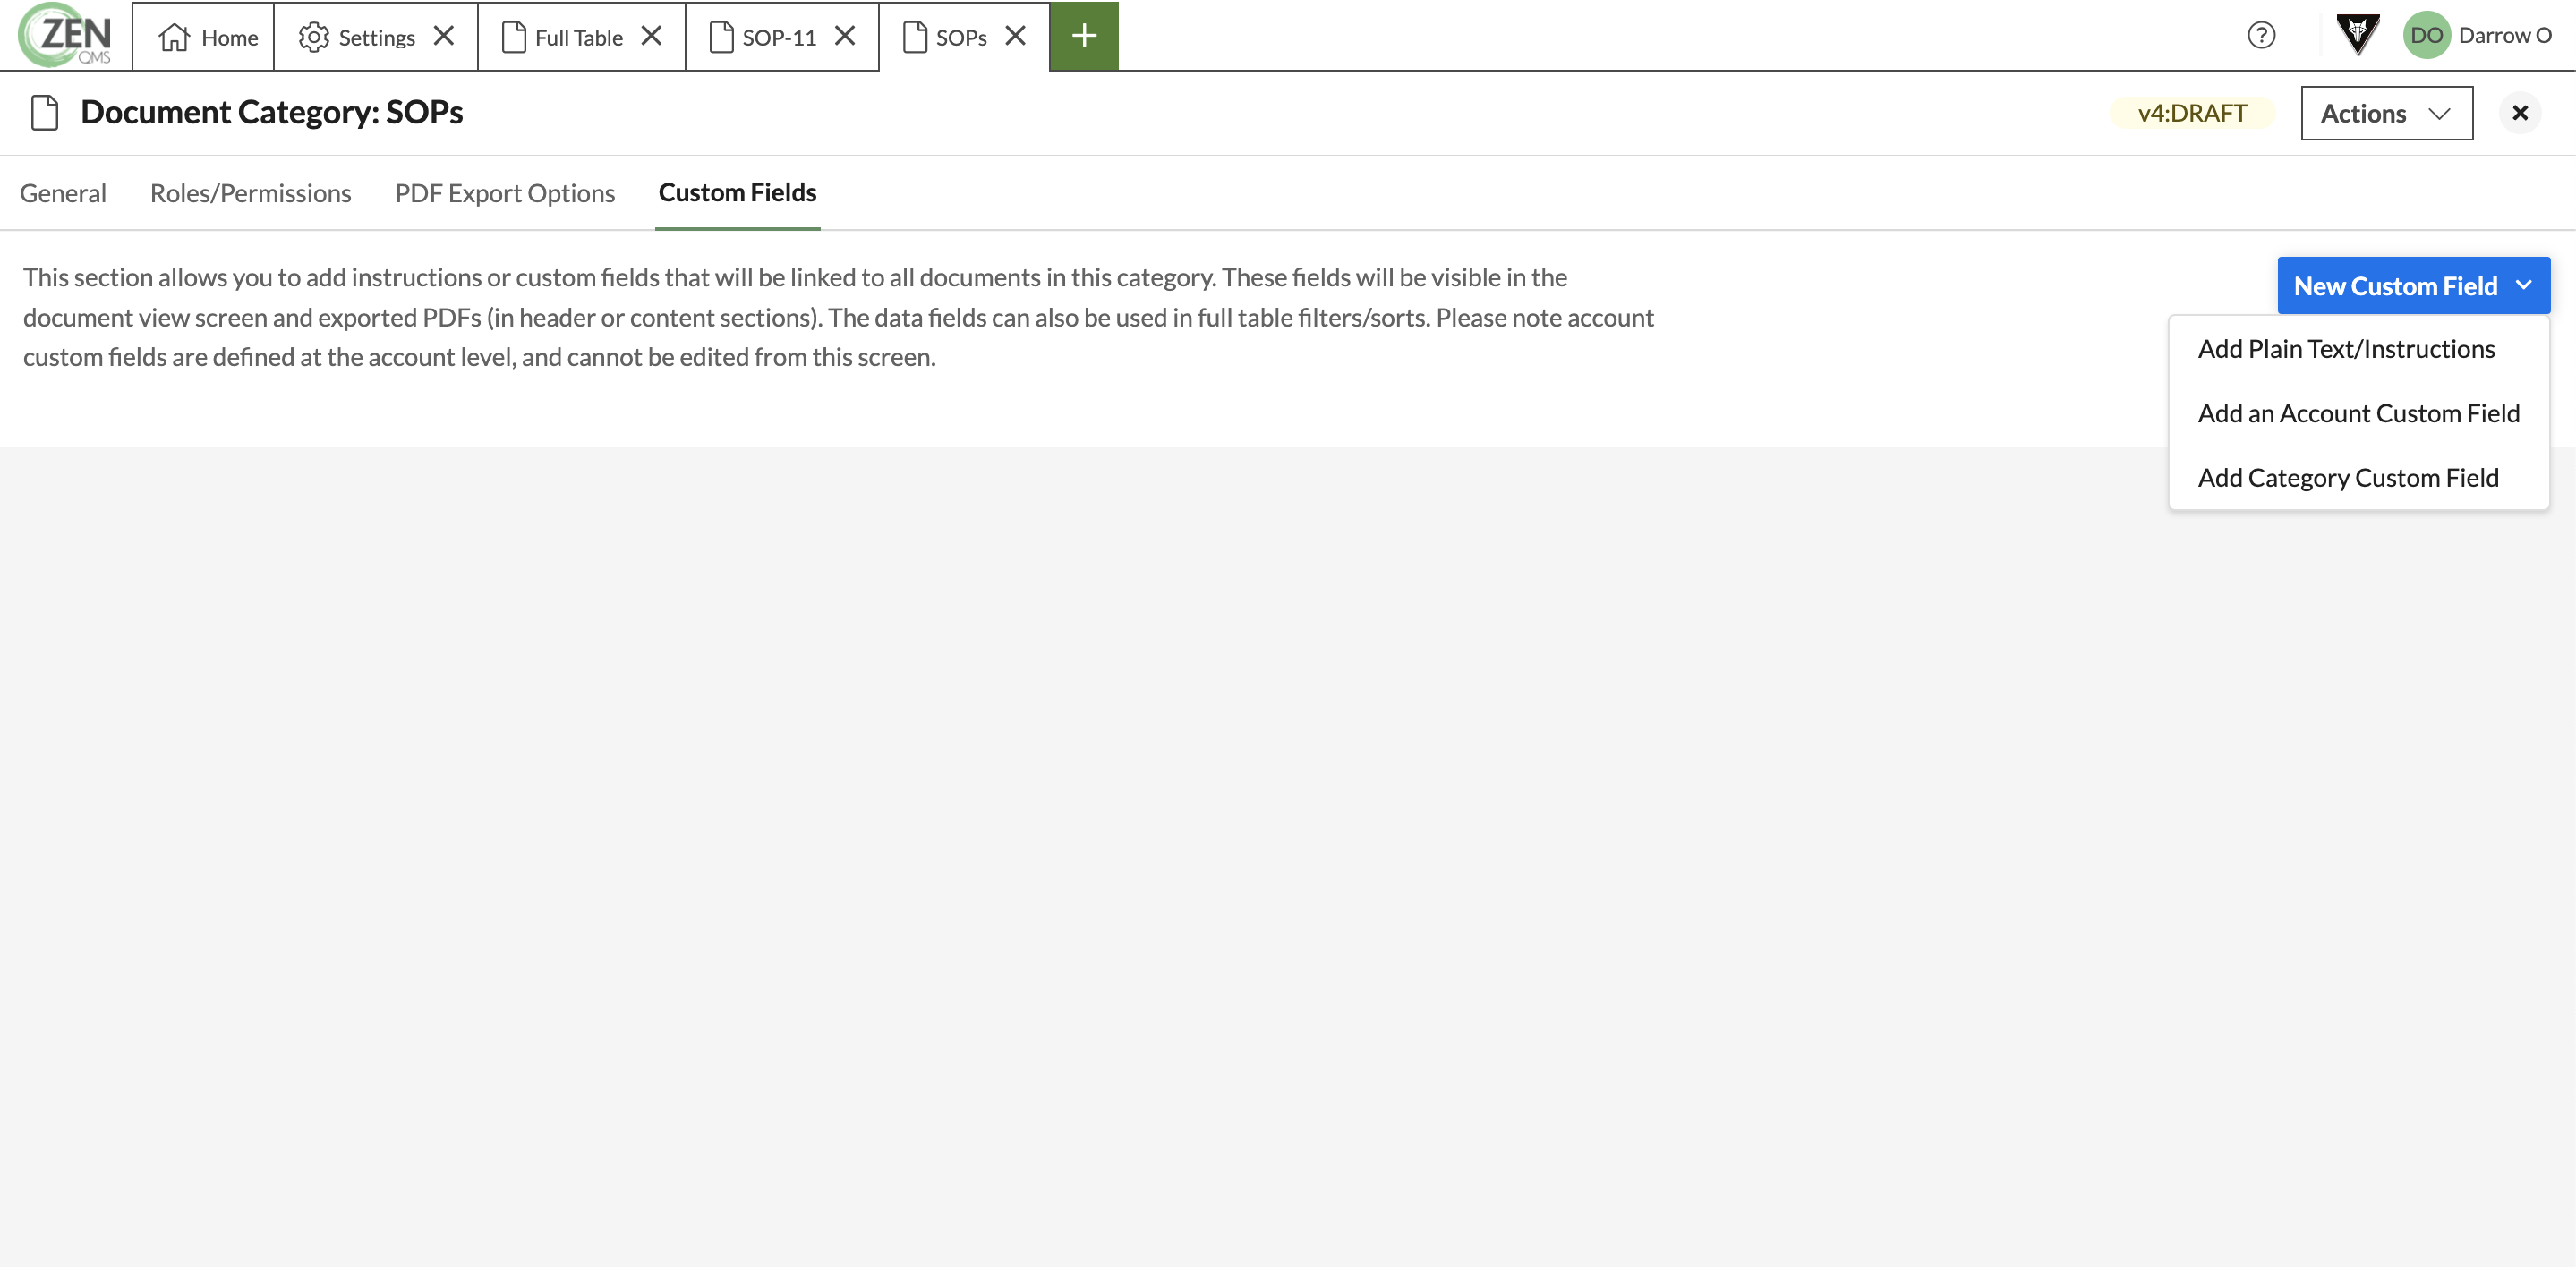This screenshot has width=2576, height=1267.
Task: Close the Settings tab
Action: click(x=444, y=36)
